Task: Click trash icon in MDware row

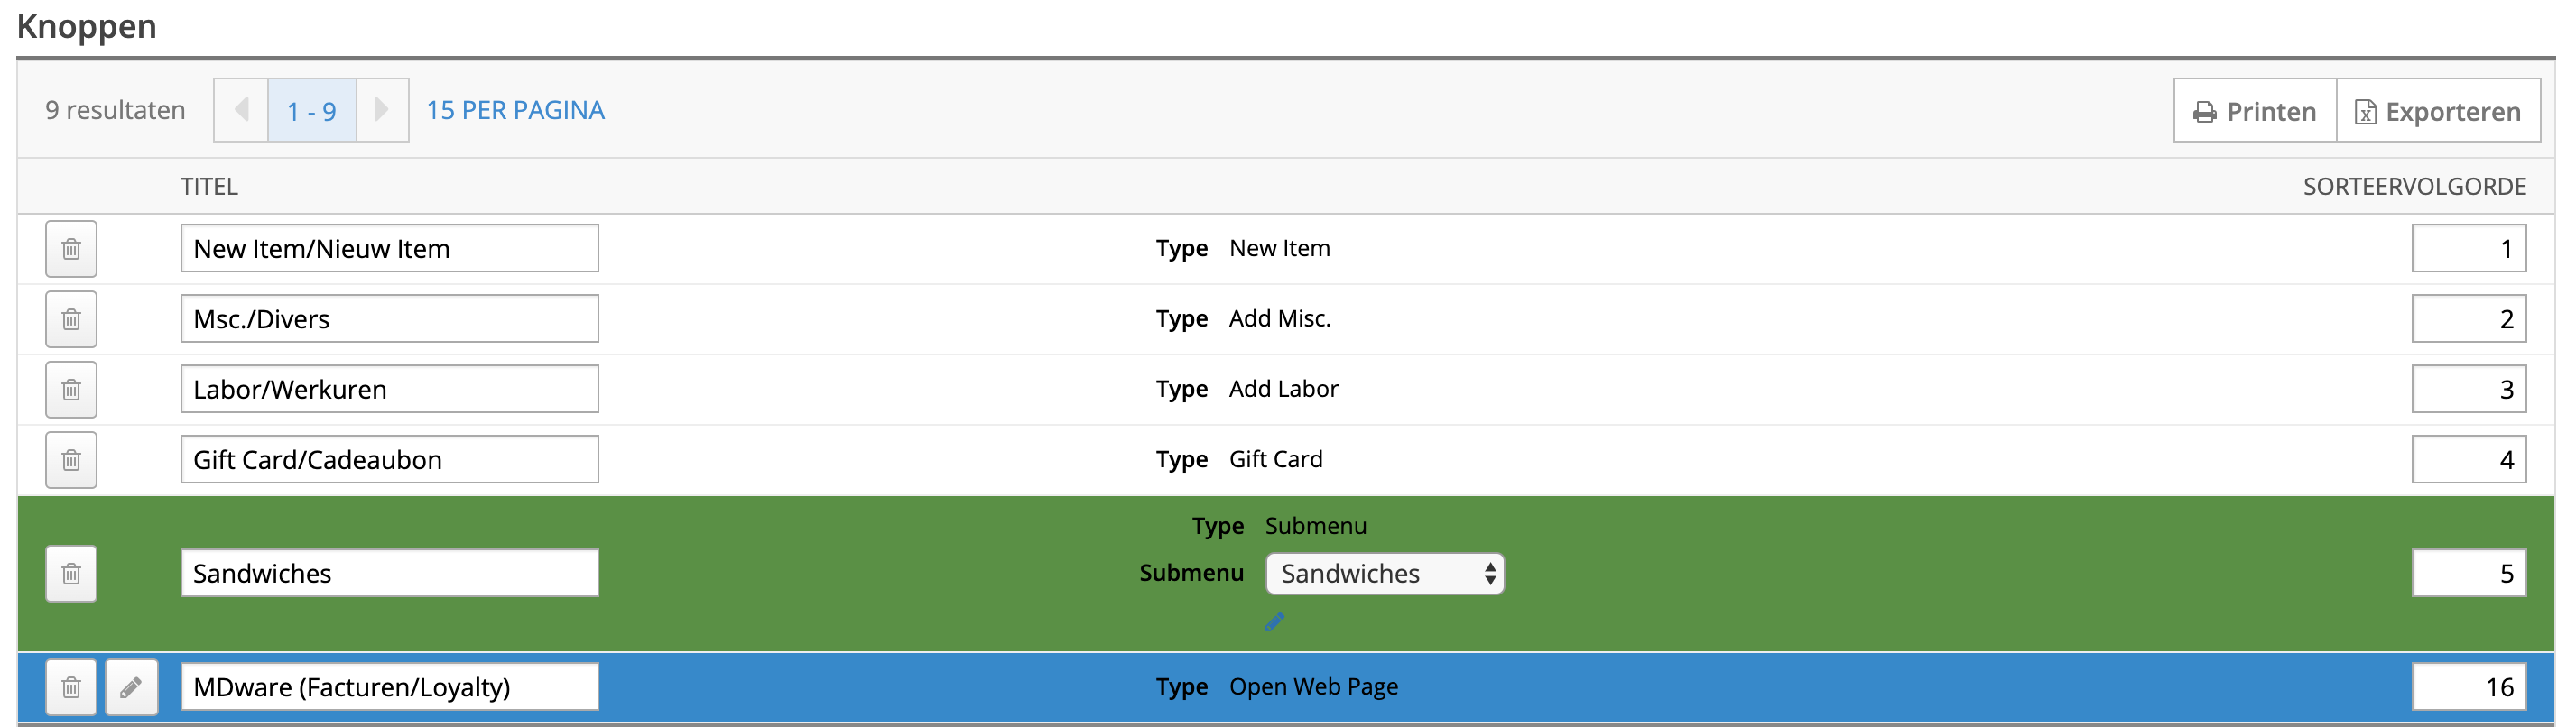Action: [71, 687]
